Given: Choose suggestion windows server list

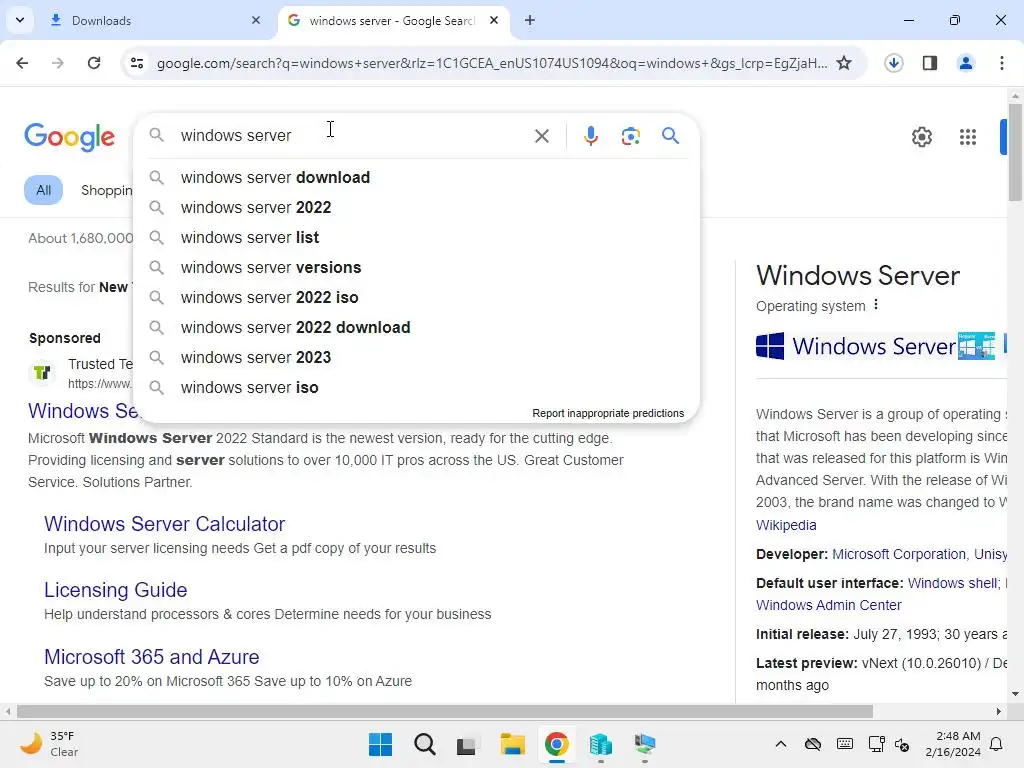Looking at the screenshot, I should pyautogui.click(x=417, y=238).
